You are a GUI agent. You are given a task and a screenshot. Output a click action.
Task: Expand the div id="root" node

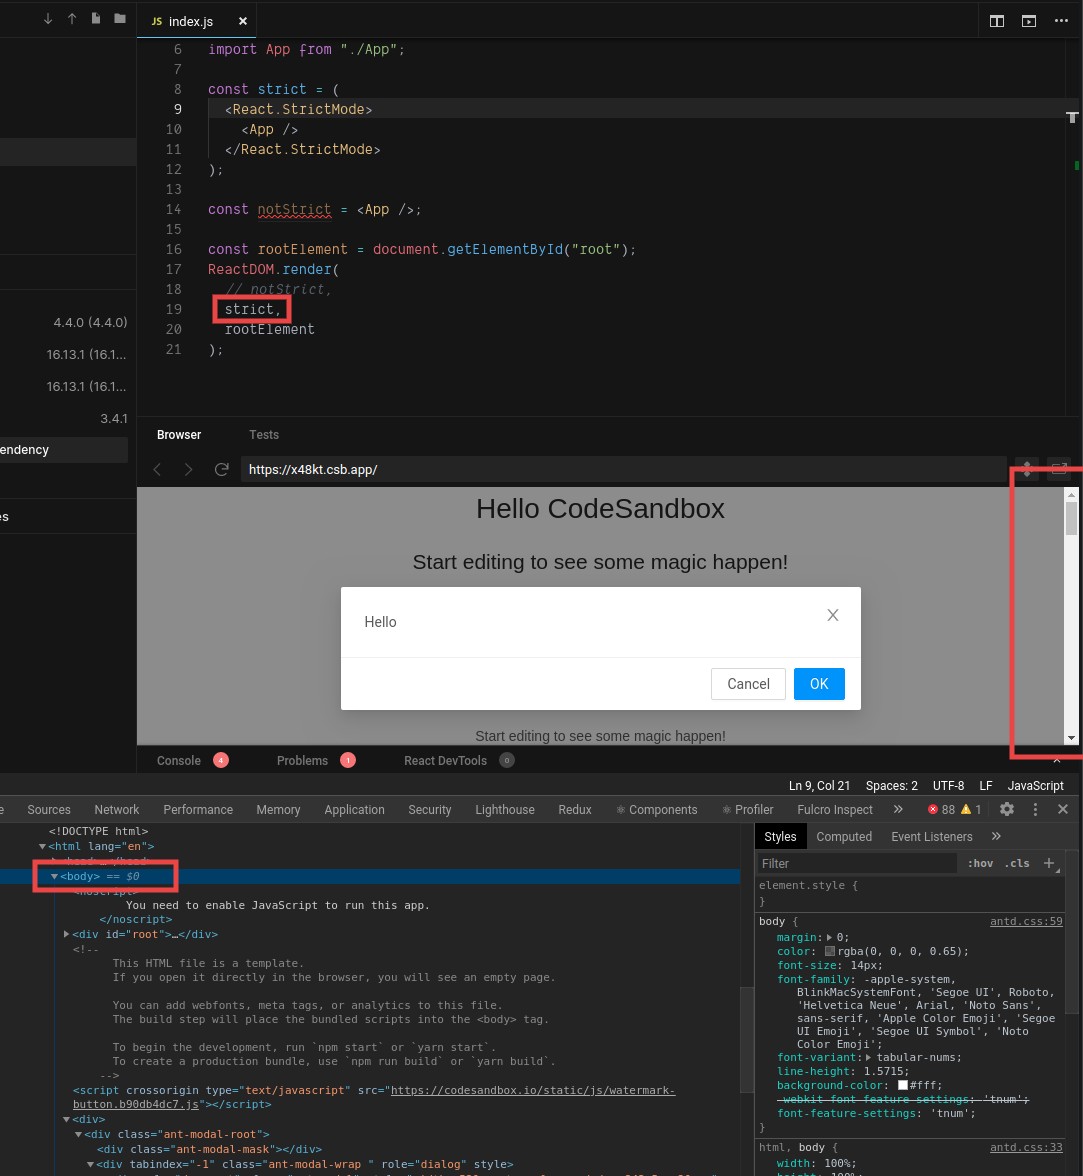click(x=67, y=934)
